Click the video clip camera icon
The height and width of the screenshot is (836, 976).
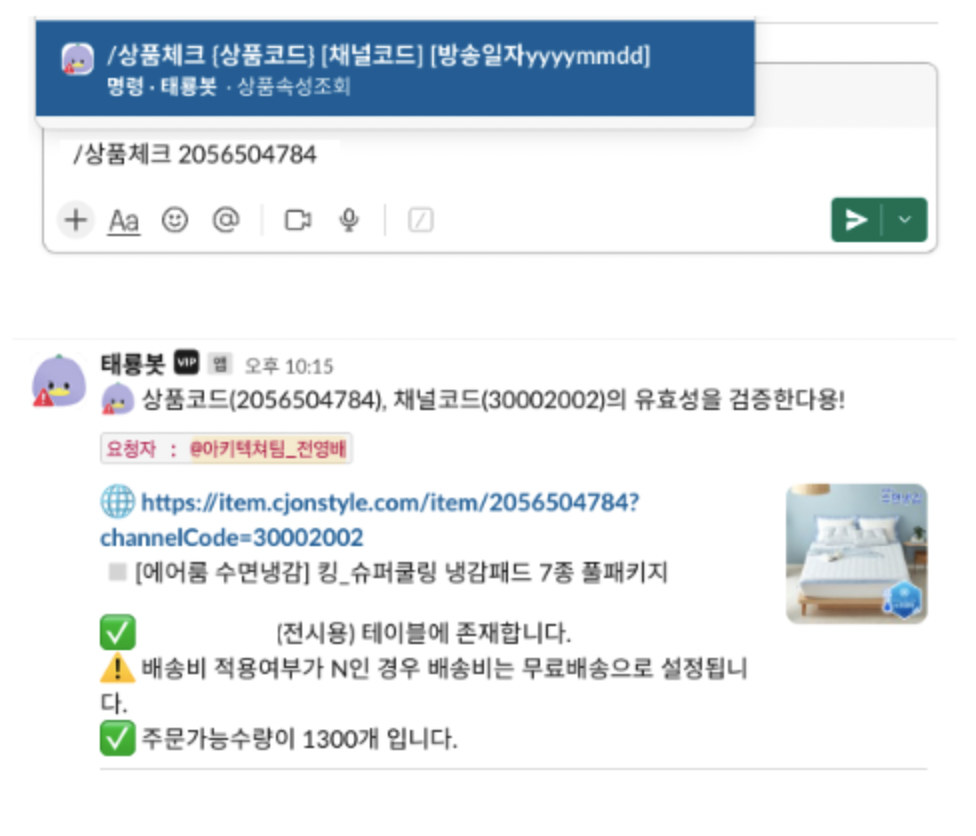click(x=298, y=220)
